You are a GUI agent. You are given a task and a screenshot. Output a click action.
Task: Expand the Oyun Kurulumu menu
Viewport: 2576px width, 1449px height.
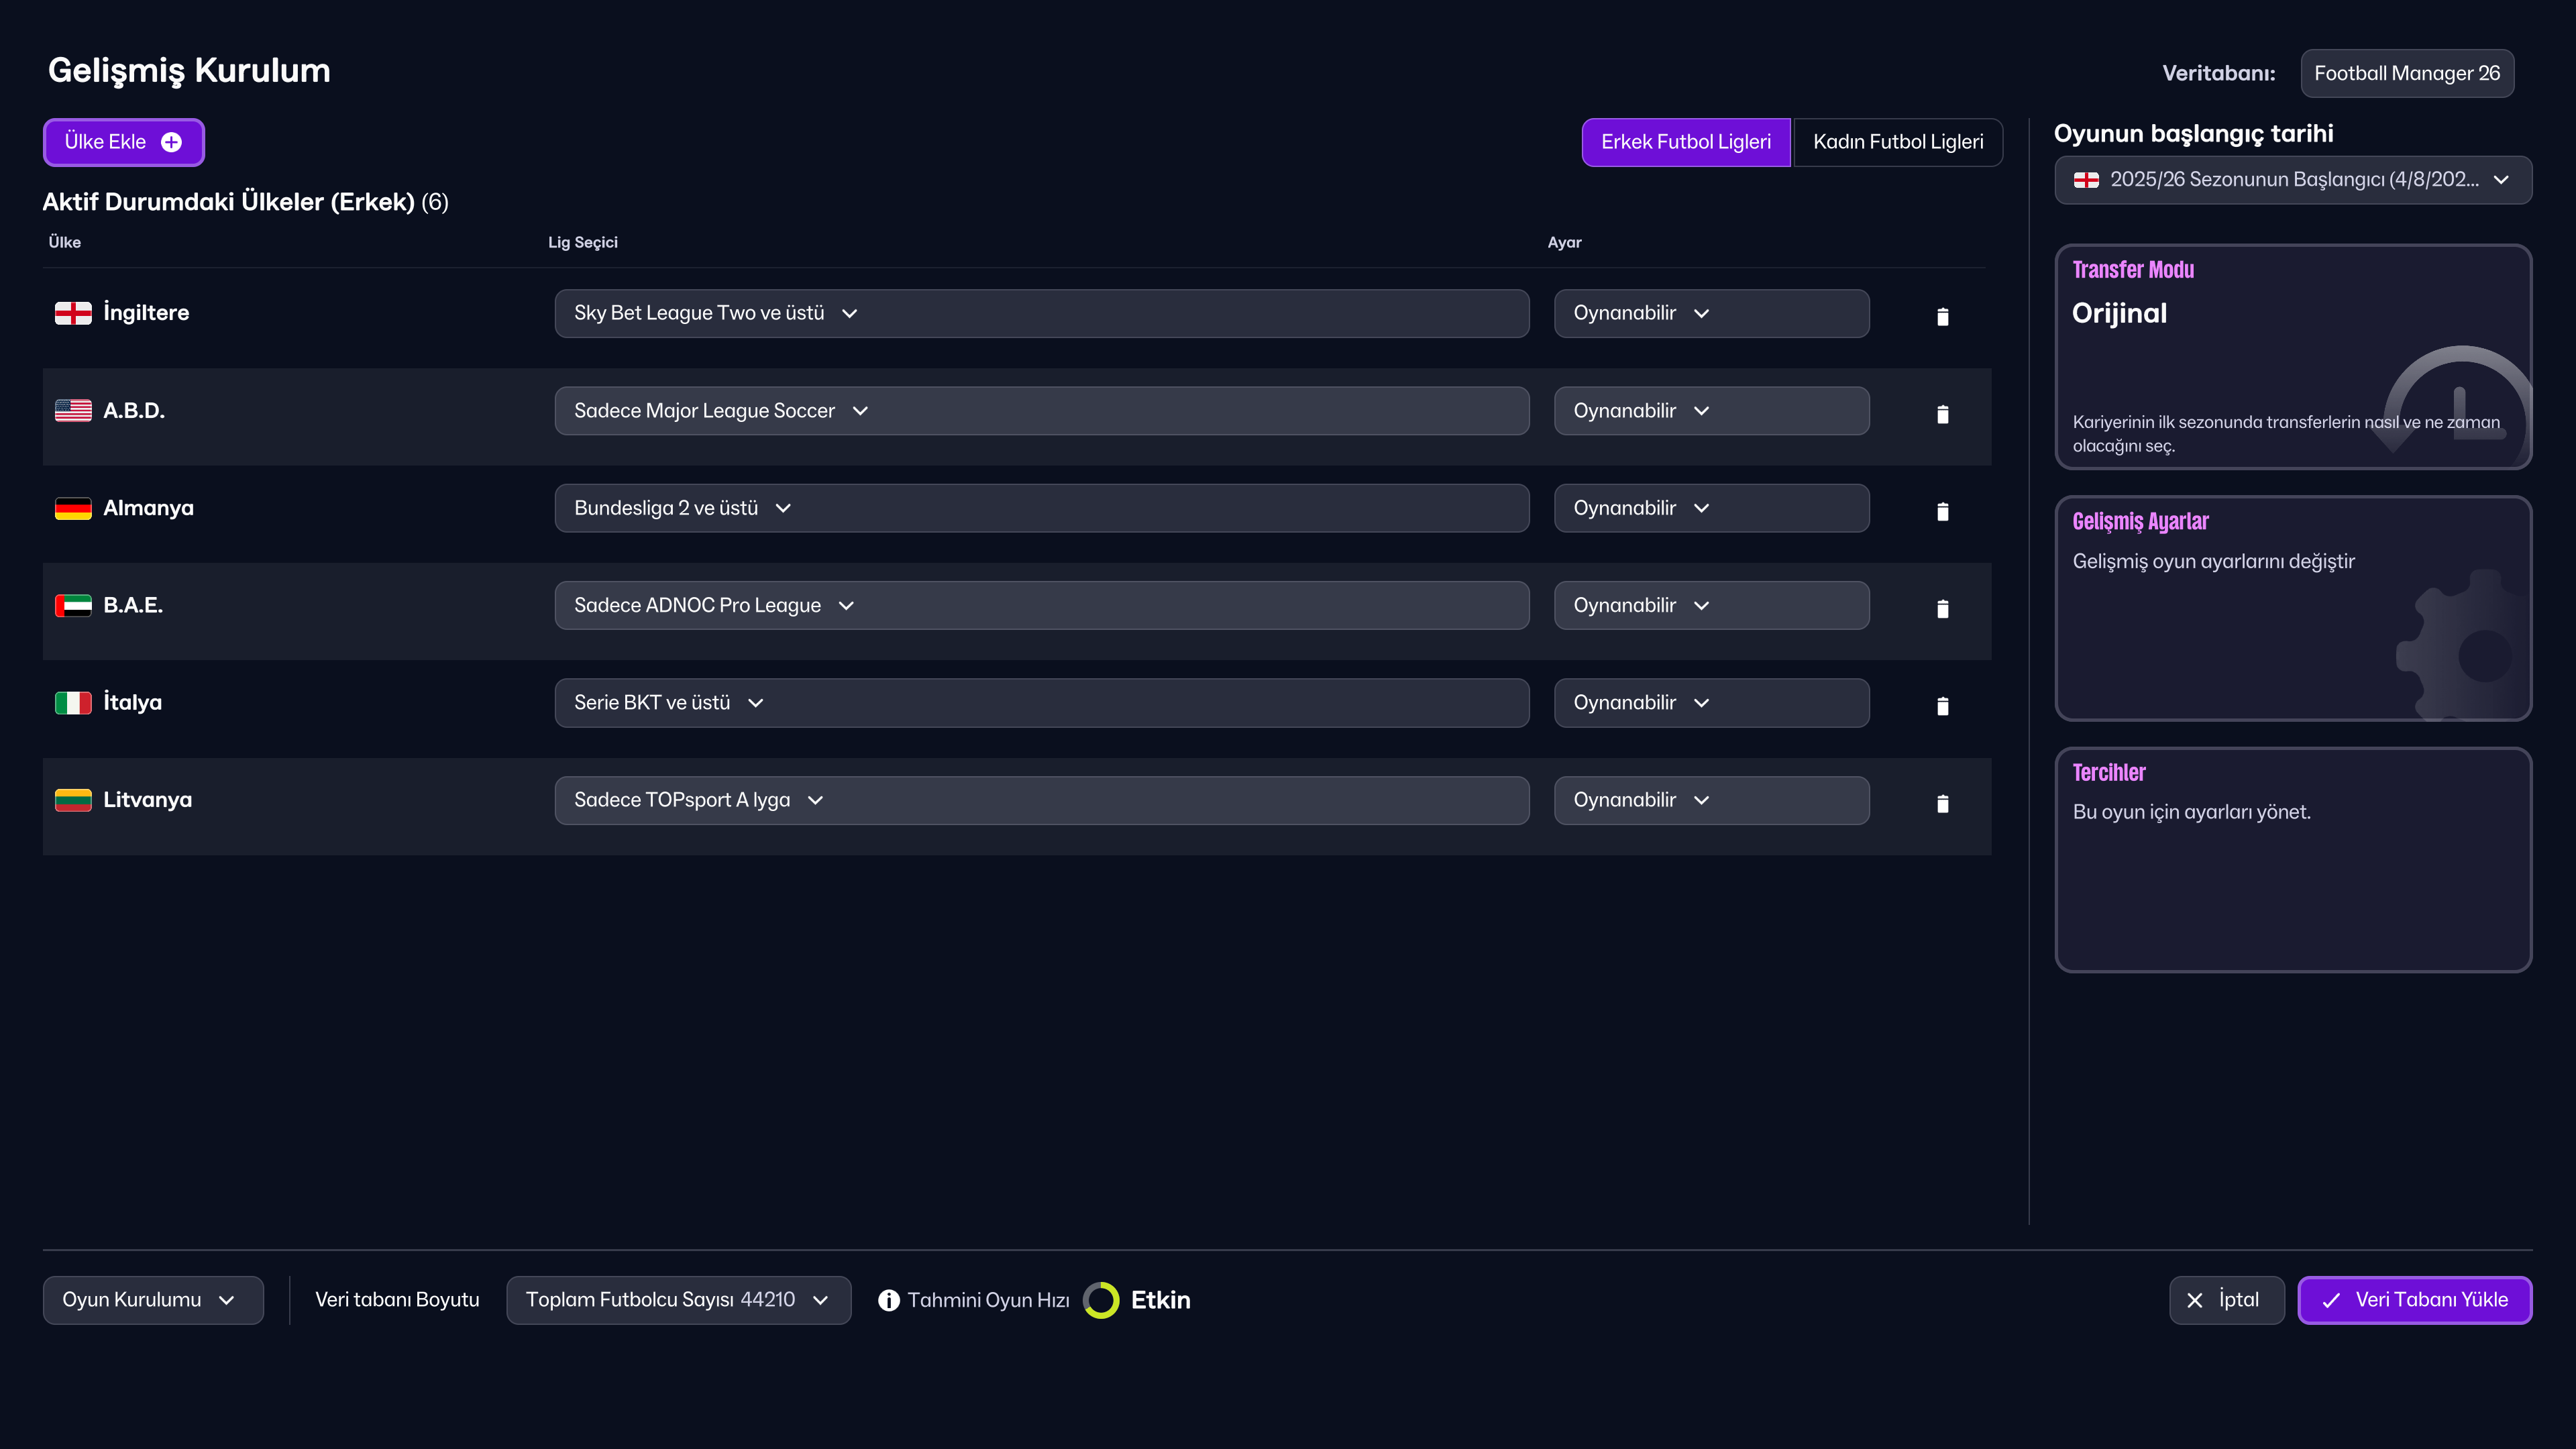pos(152,1300)
